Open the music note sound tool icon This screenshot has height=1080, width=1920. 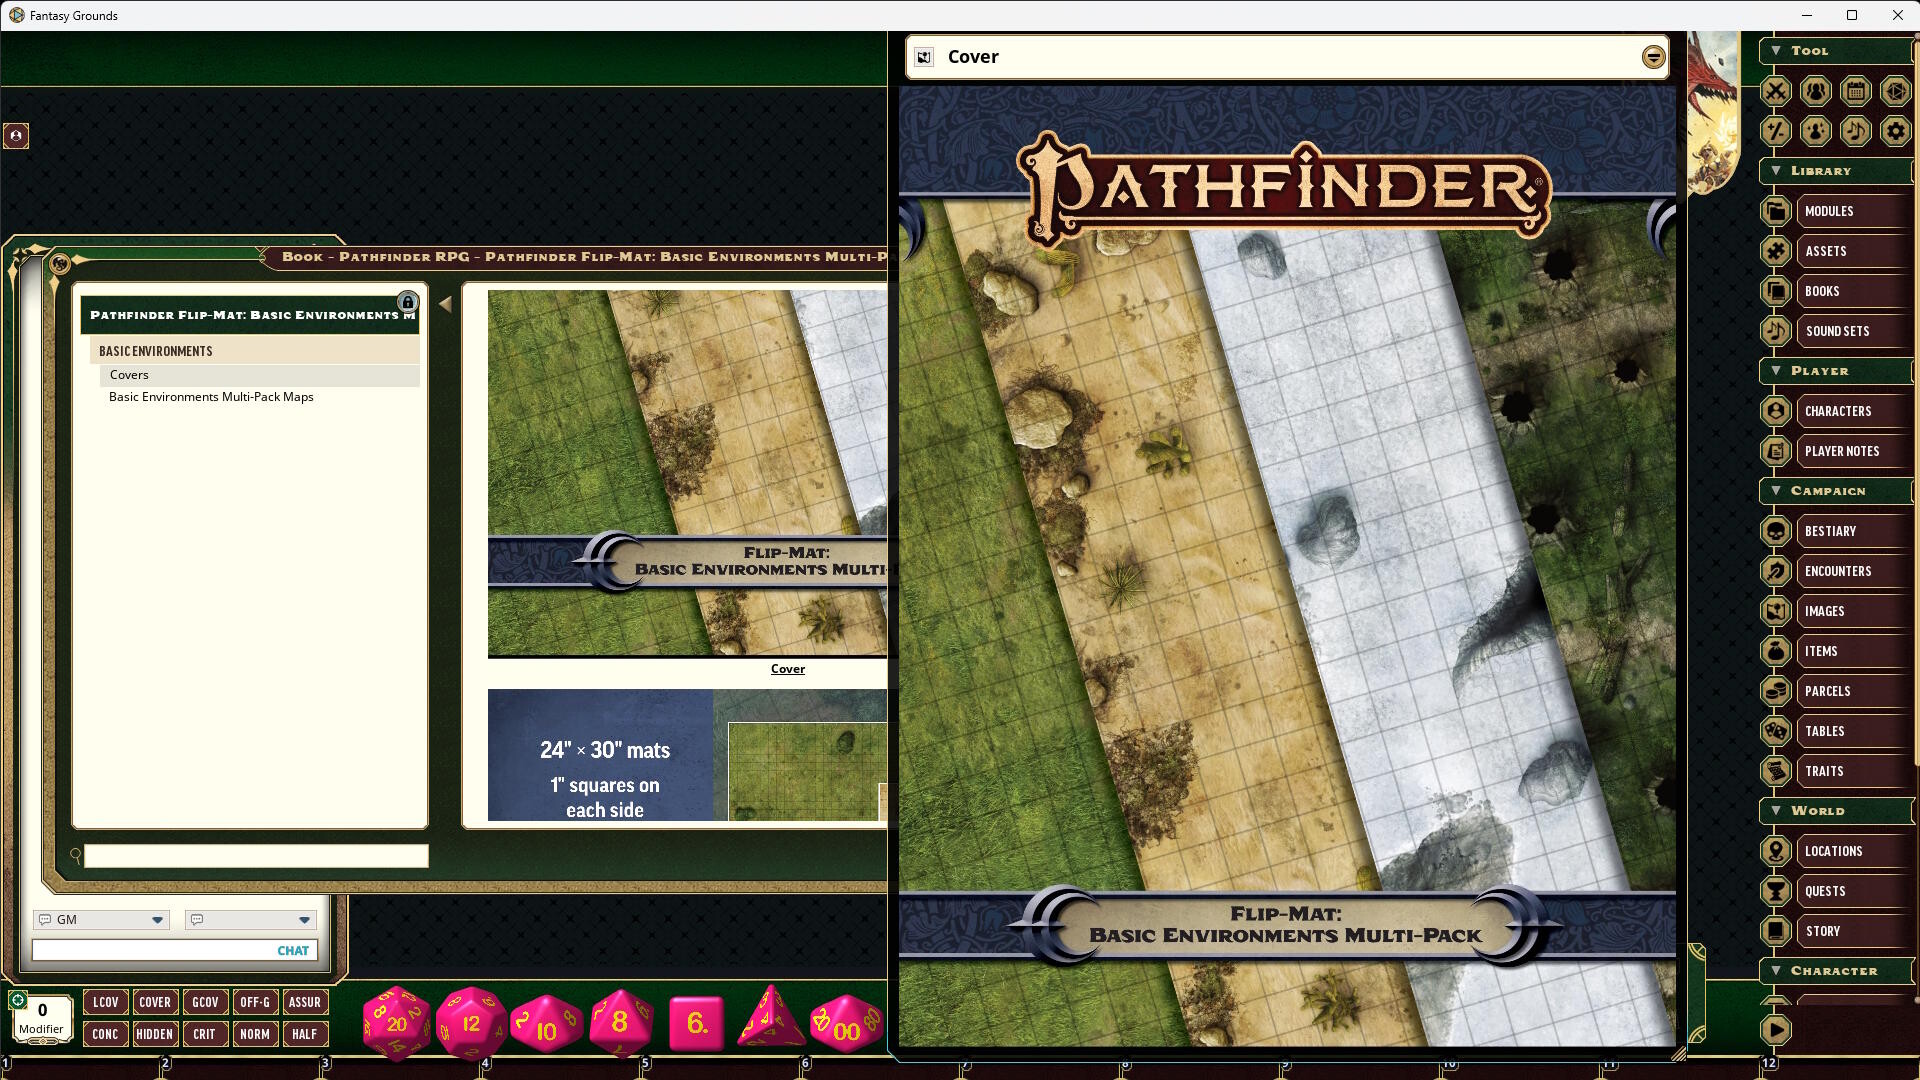(1856, 131)
